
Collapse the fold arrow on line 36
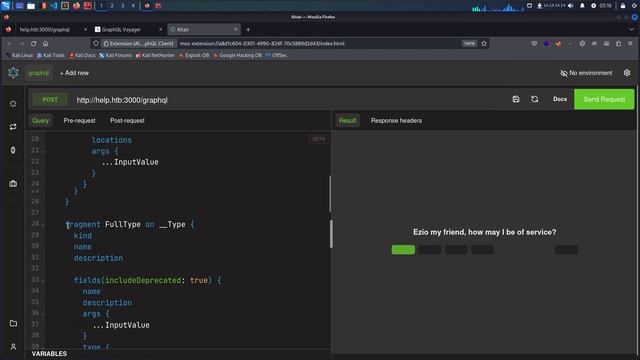click(x=43, y=314)
